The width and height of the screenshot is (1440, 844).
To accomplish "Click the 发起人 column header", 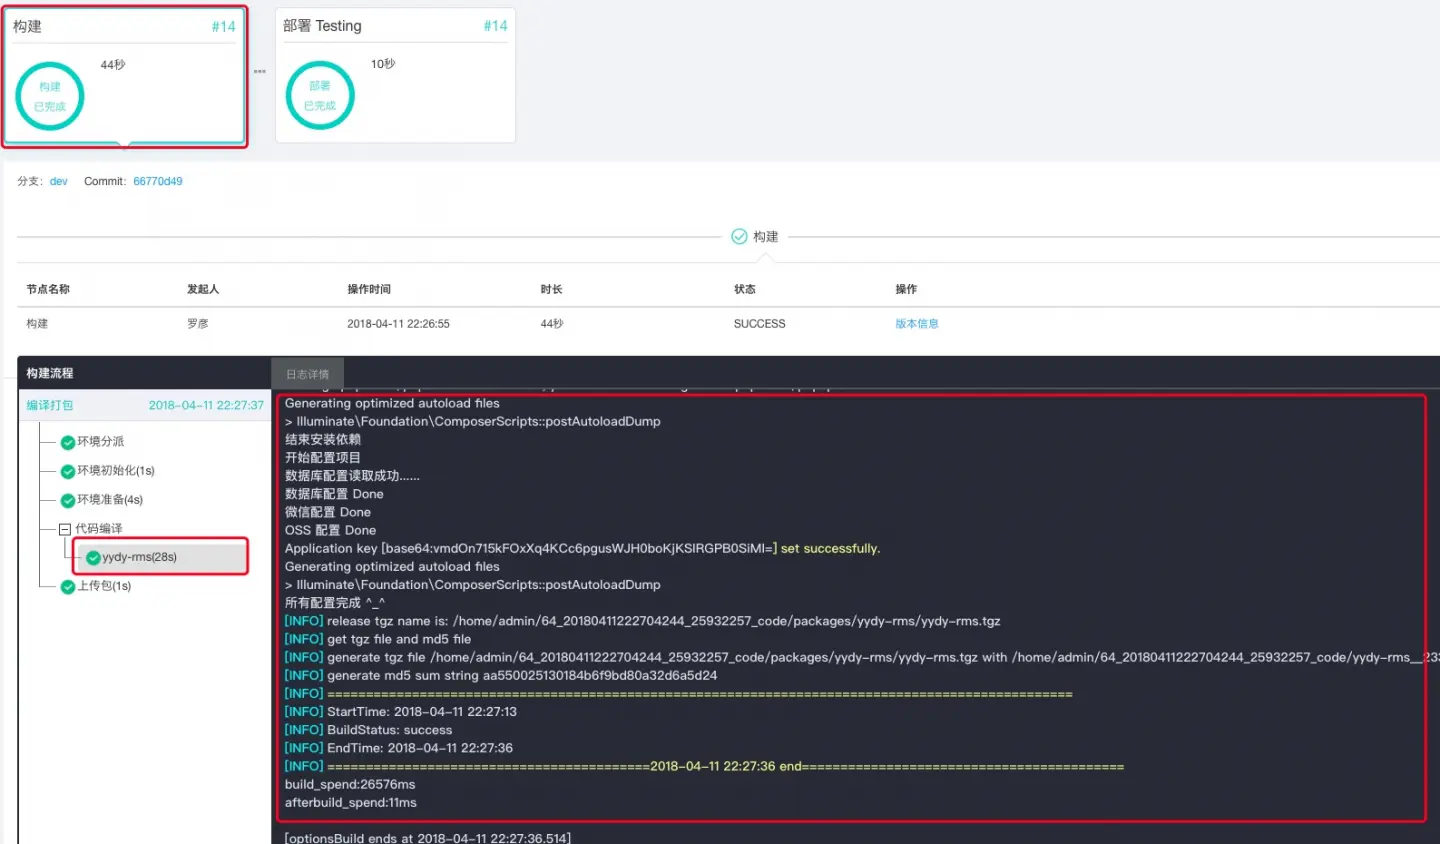I will 203,289.
